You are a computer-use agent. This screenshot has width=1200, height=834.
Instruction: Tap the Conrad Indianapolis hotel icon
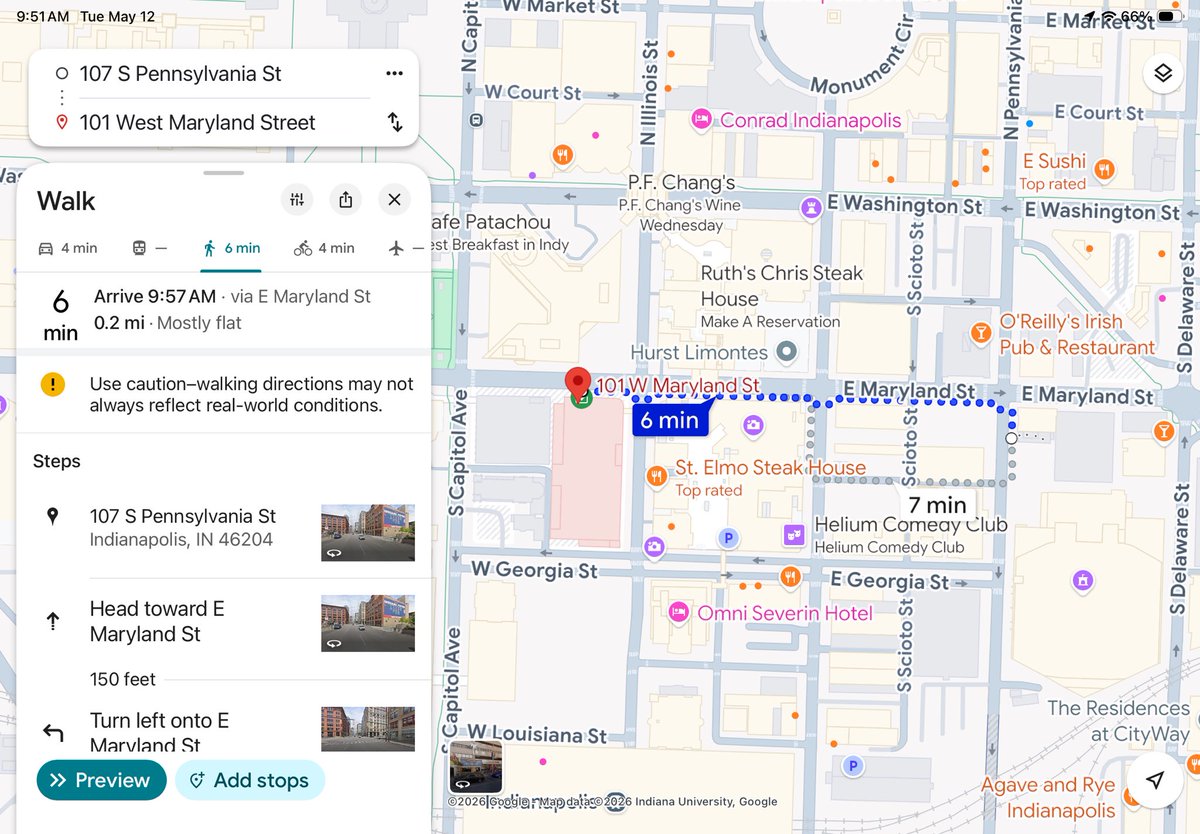[703, 120]
